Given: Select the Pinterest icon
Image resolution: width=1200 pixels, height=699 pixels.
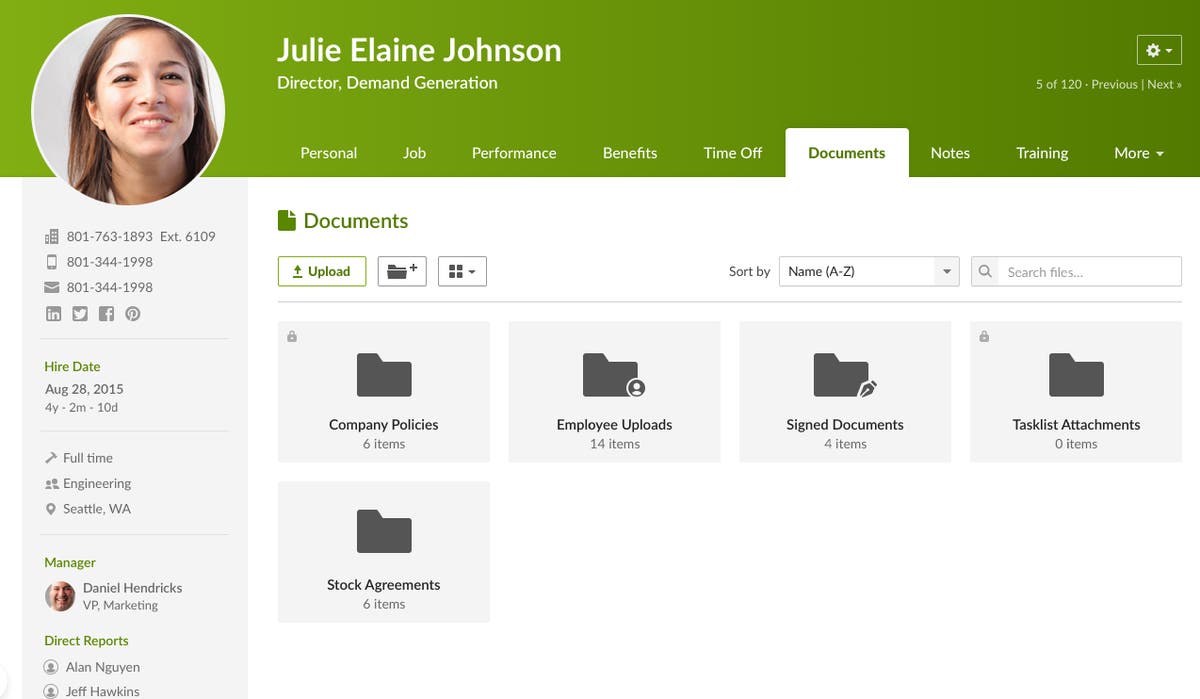Looking at the screenshot, I should click(x=131, y=313).
